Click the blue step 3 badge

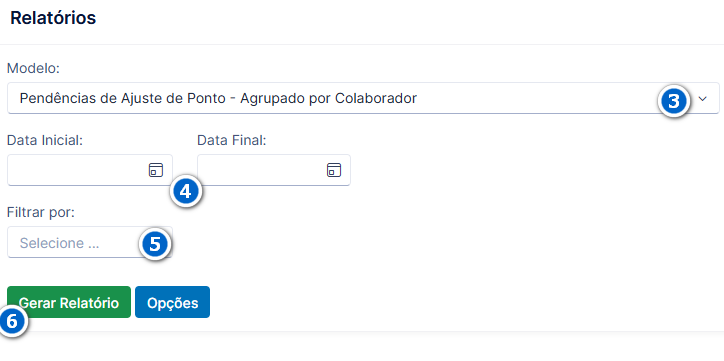coord(674,101)
